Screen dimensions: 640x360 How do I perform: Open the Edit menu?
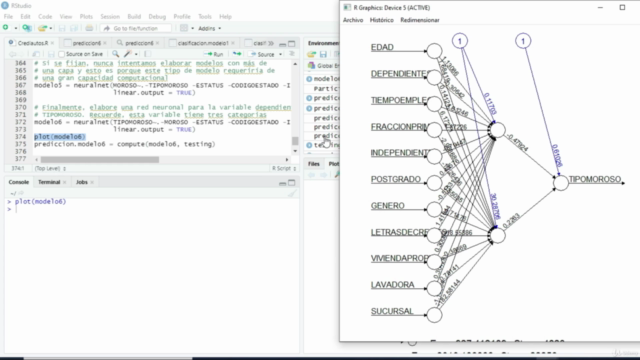pyautogui.click(x=25, y=17)
